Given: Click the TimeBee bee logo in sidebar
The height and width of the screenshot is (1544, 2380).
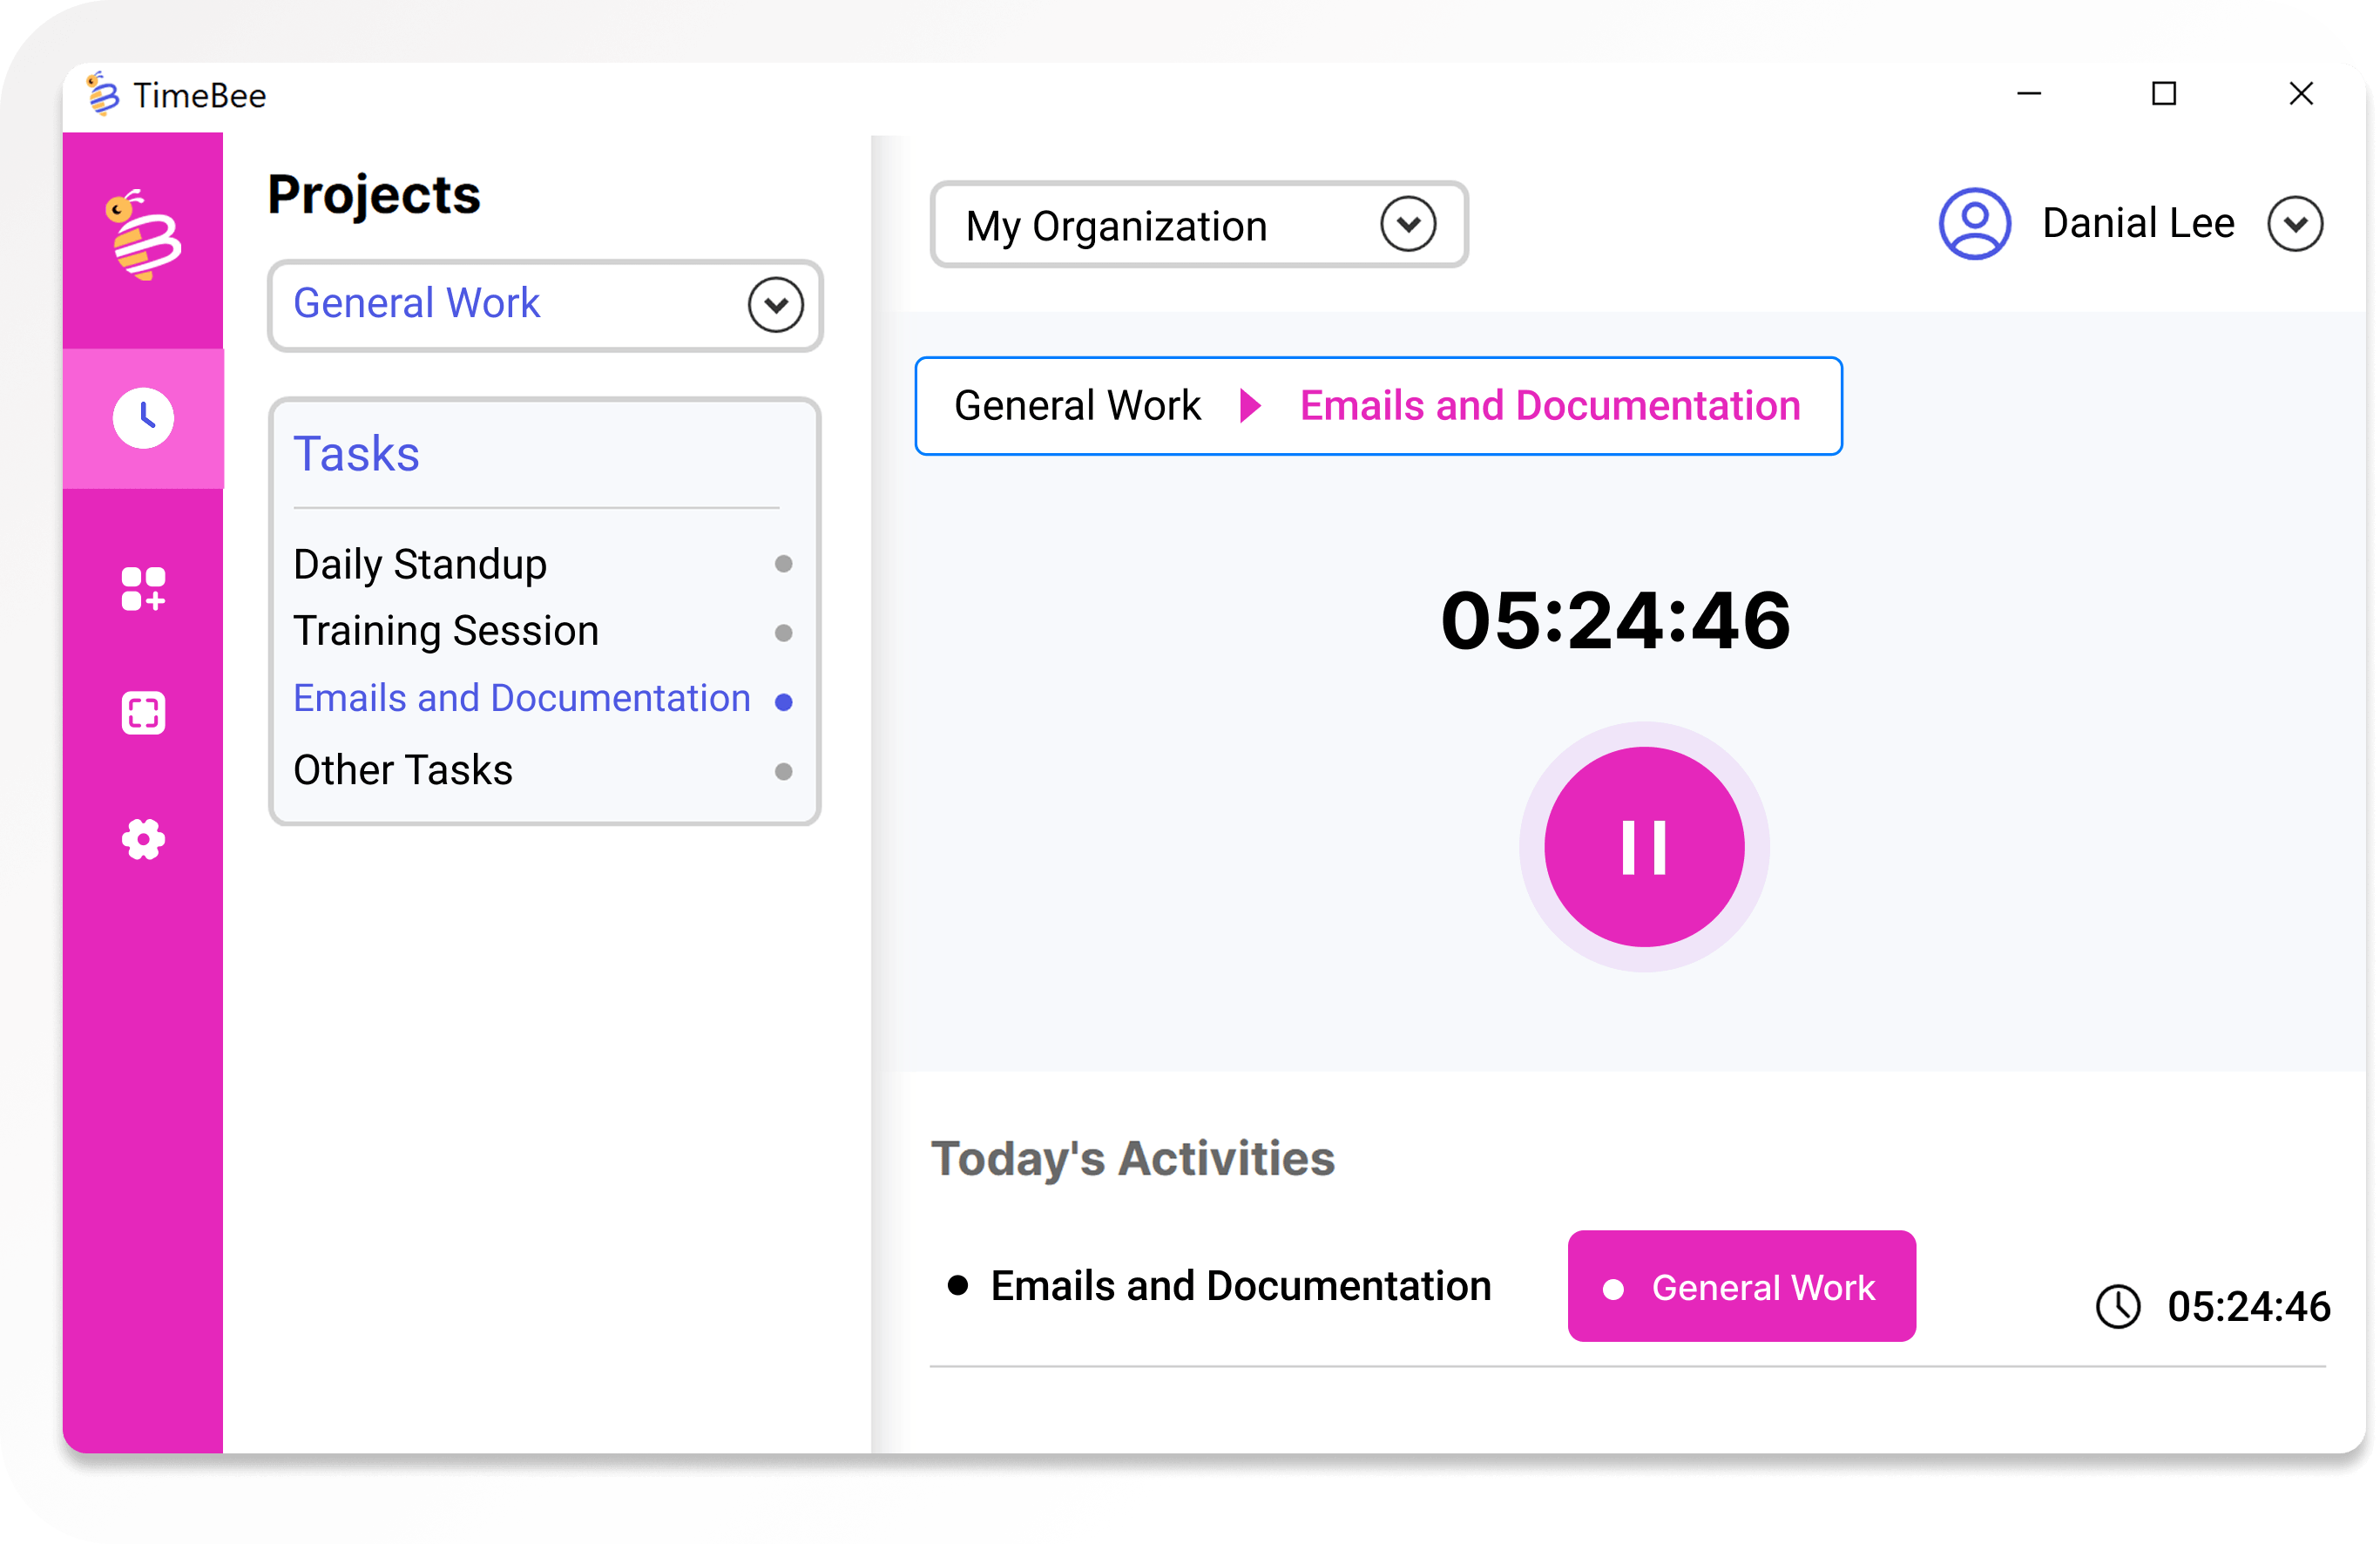Looking at the screenshot, I should pos(144,235).
